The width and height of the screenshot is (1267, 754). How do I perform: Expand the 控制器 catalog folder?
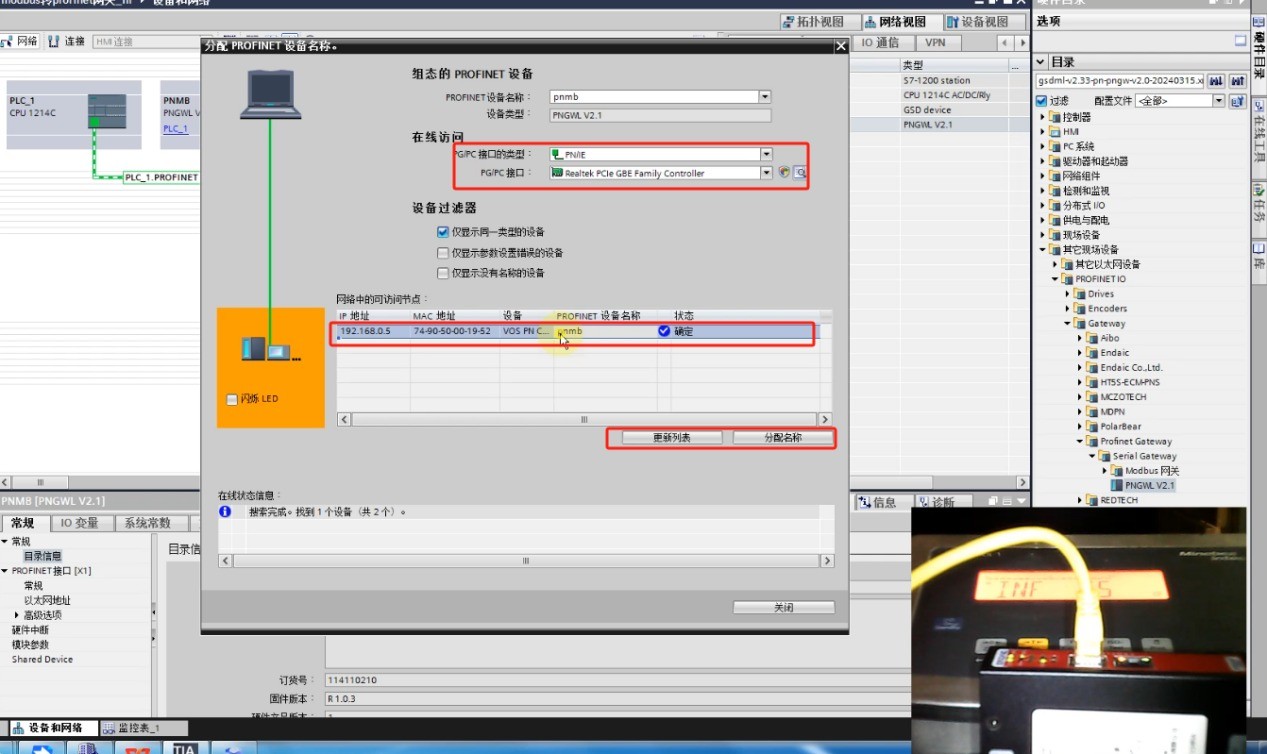point(1043,117)
